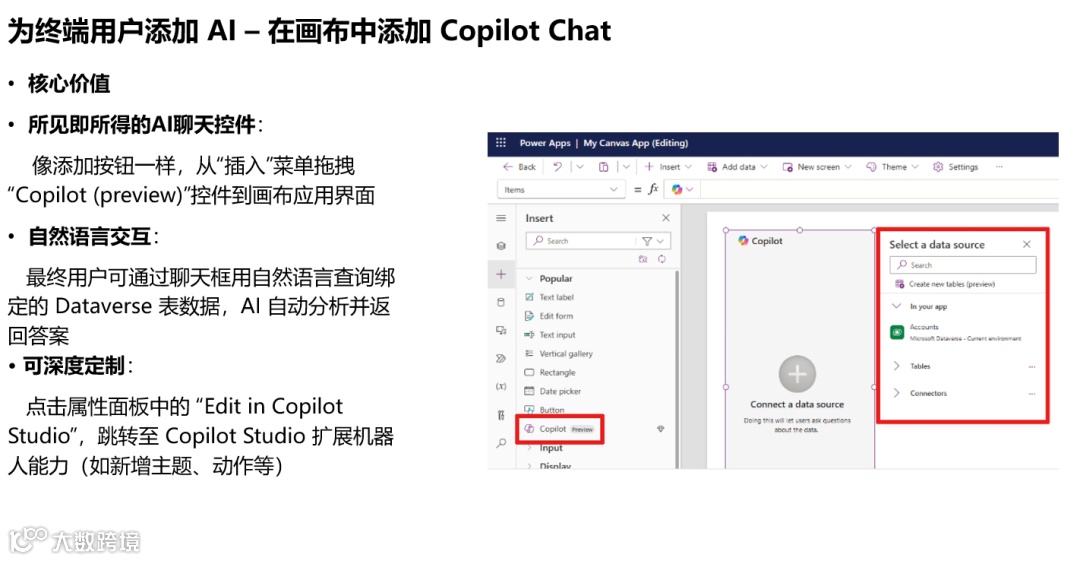Open the Variables (x) sidebar icon
The width and height of the screenshot is (1080, 561).
coord(501,387)
